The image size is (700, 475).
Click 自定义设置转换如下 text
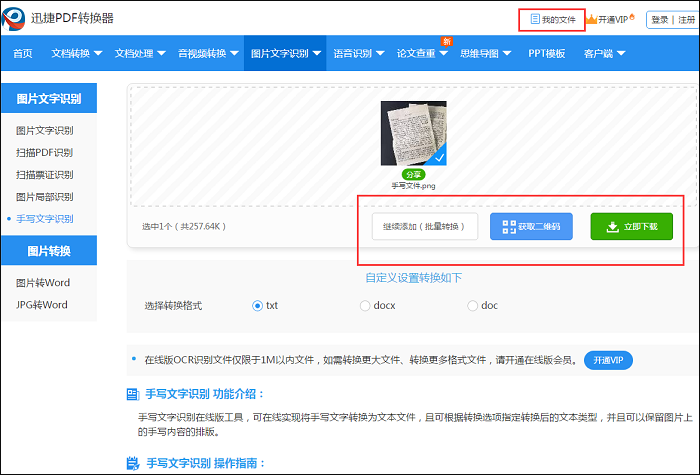tap(413, 278)
